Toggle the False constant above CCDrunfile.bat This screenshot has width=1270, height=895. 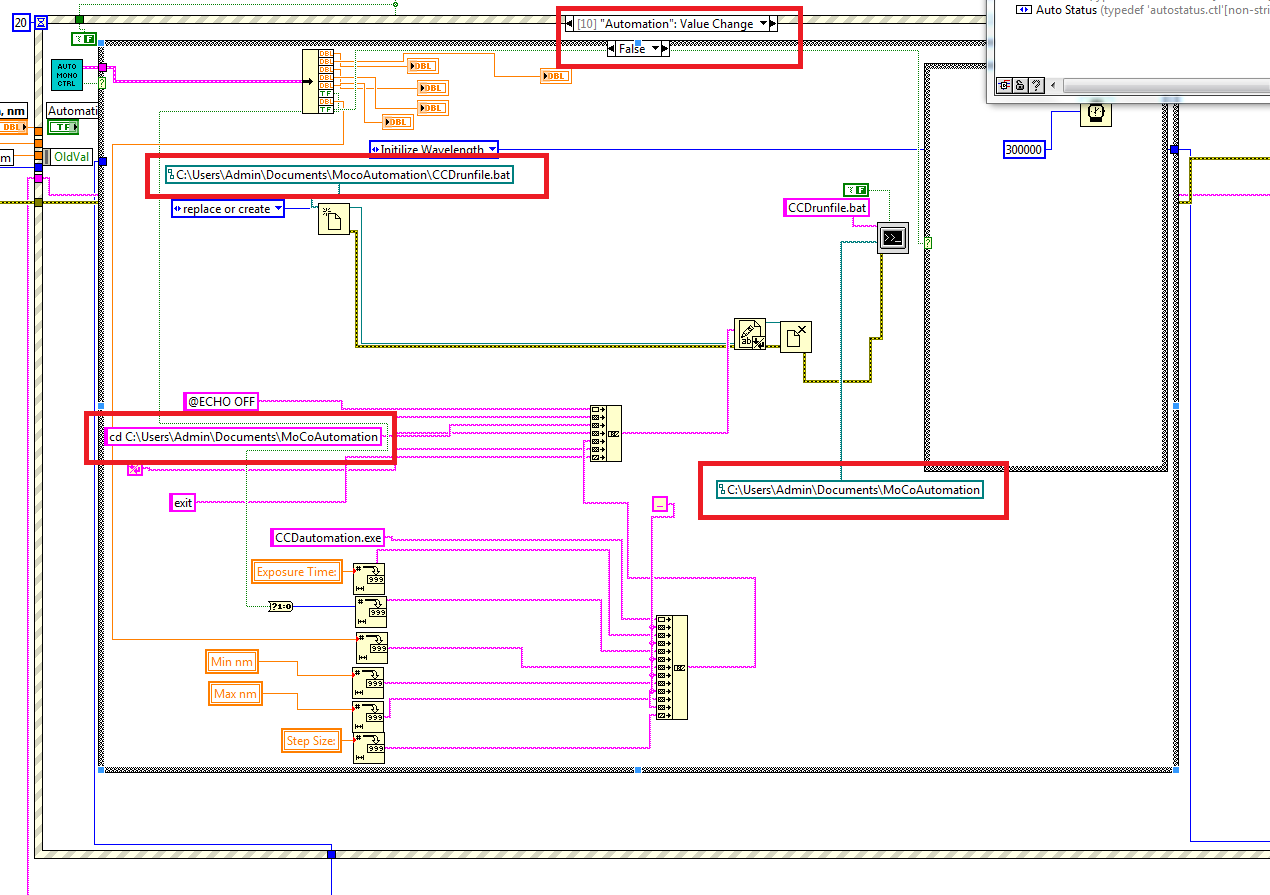click(856, 189)
